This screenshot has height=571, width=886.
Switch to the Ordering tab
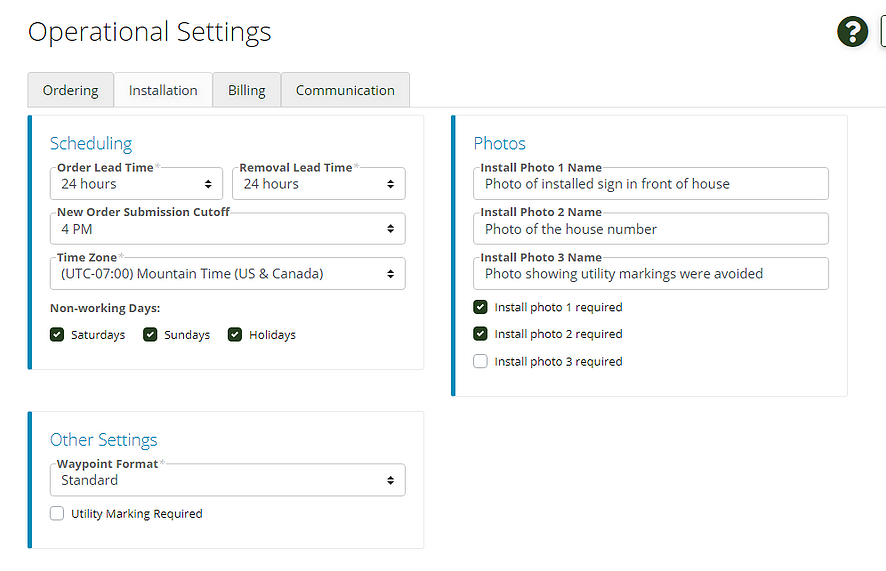(71, 90)
